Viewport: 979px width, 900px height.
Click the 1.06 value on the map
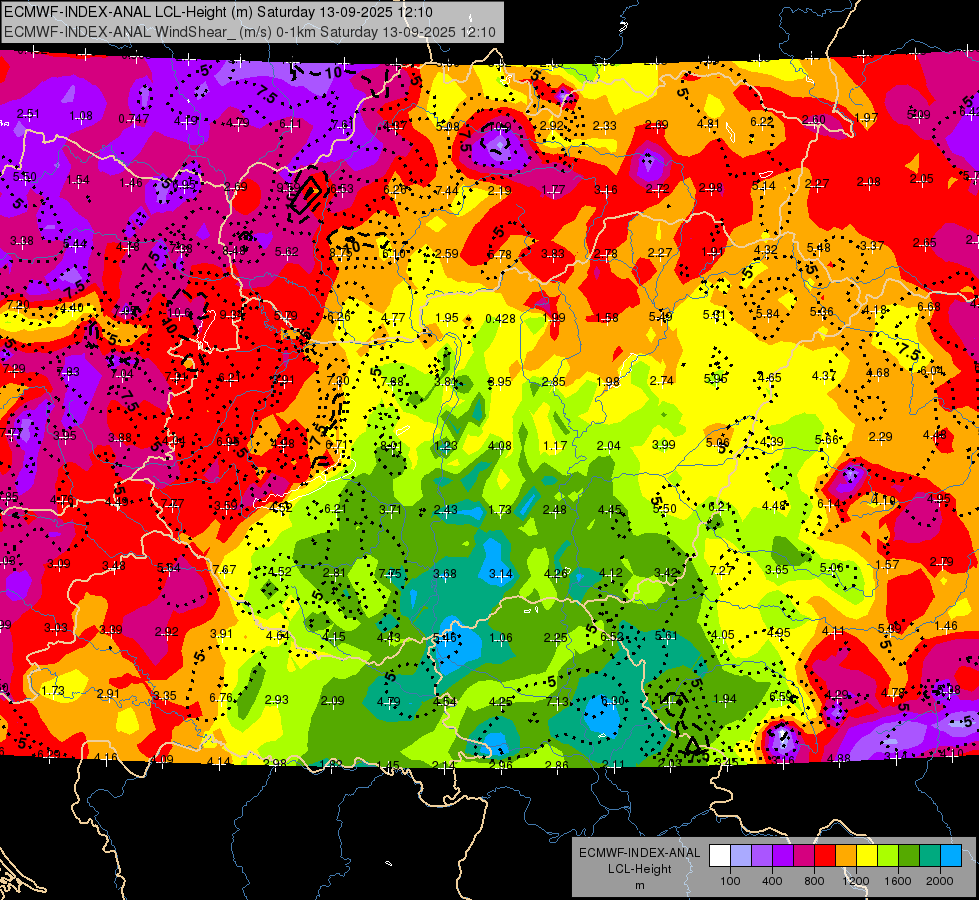pos(501,638)
